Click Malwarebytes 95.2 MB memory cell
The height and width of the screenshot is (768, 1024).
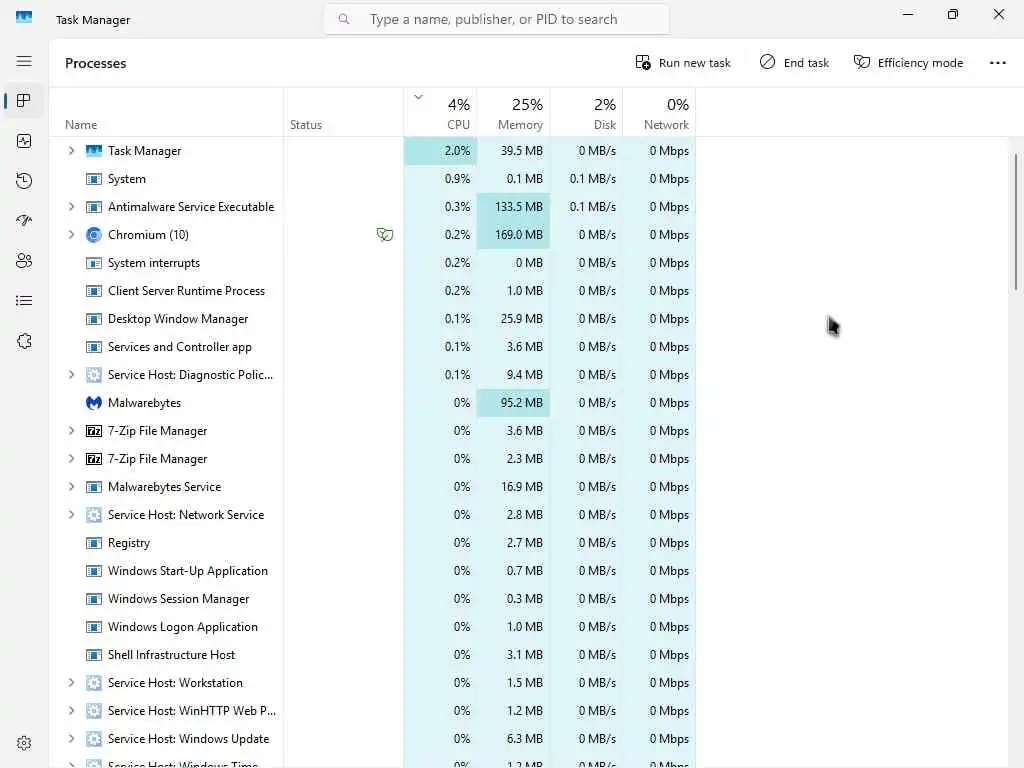[x=513, y=403]
